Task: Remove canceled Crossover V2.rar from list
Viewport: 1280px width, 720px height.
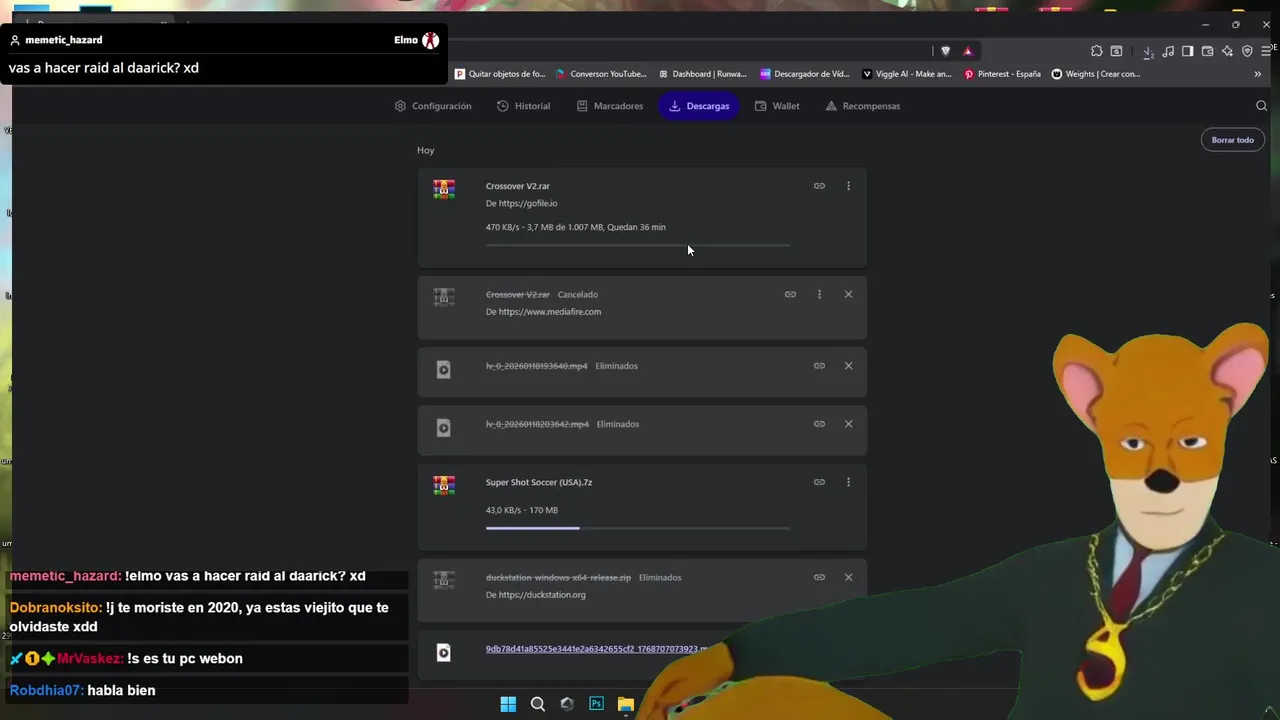Action: [848, 294]
